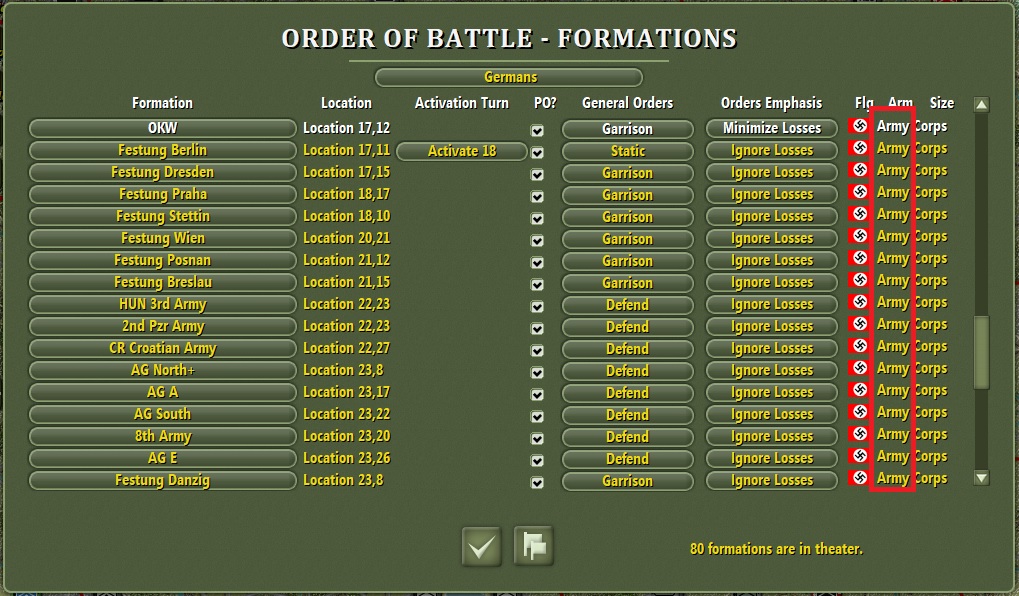Viewport: 1019px width, 596px height.
Task: Toggle AG A's PO? checkbox
Action: click(537, 392)
